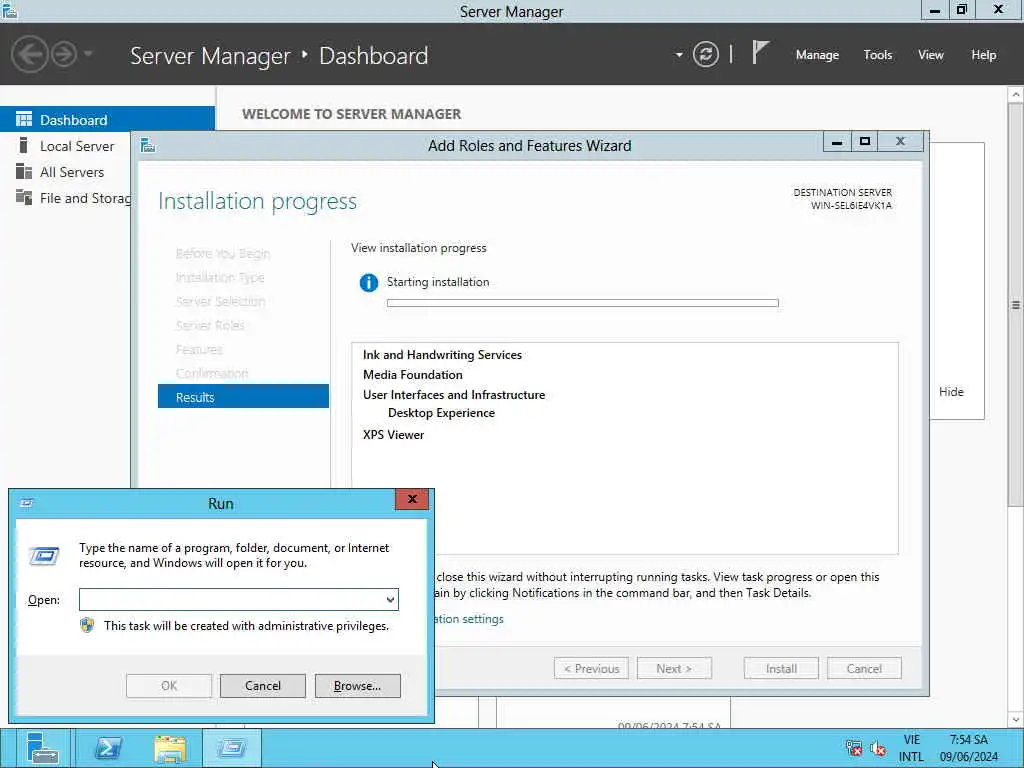Open File and Storage Services in sidebar

click(x=85, y=198)
